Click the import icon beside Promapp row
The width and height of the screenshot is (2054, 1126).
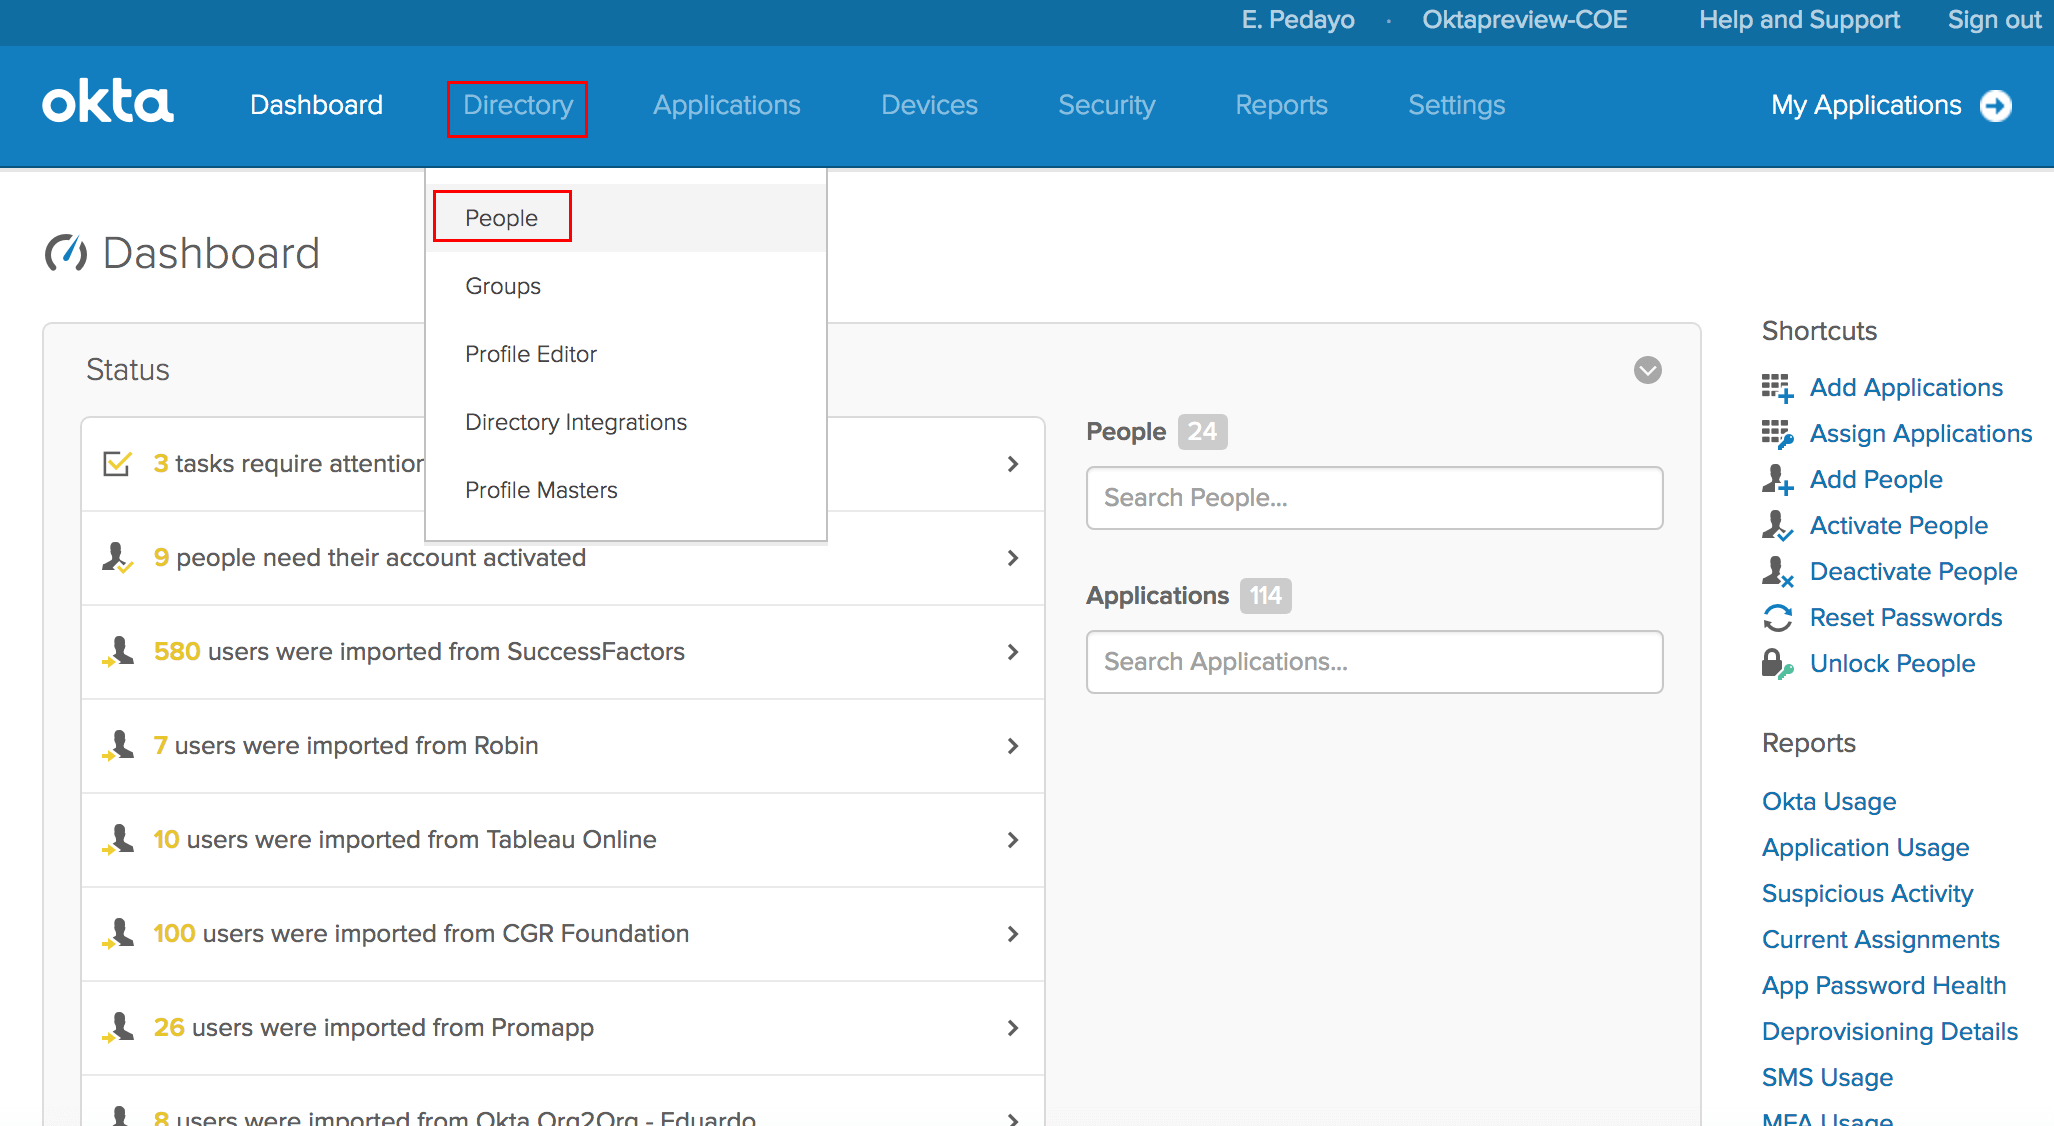pos(117,1027)
